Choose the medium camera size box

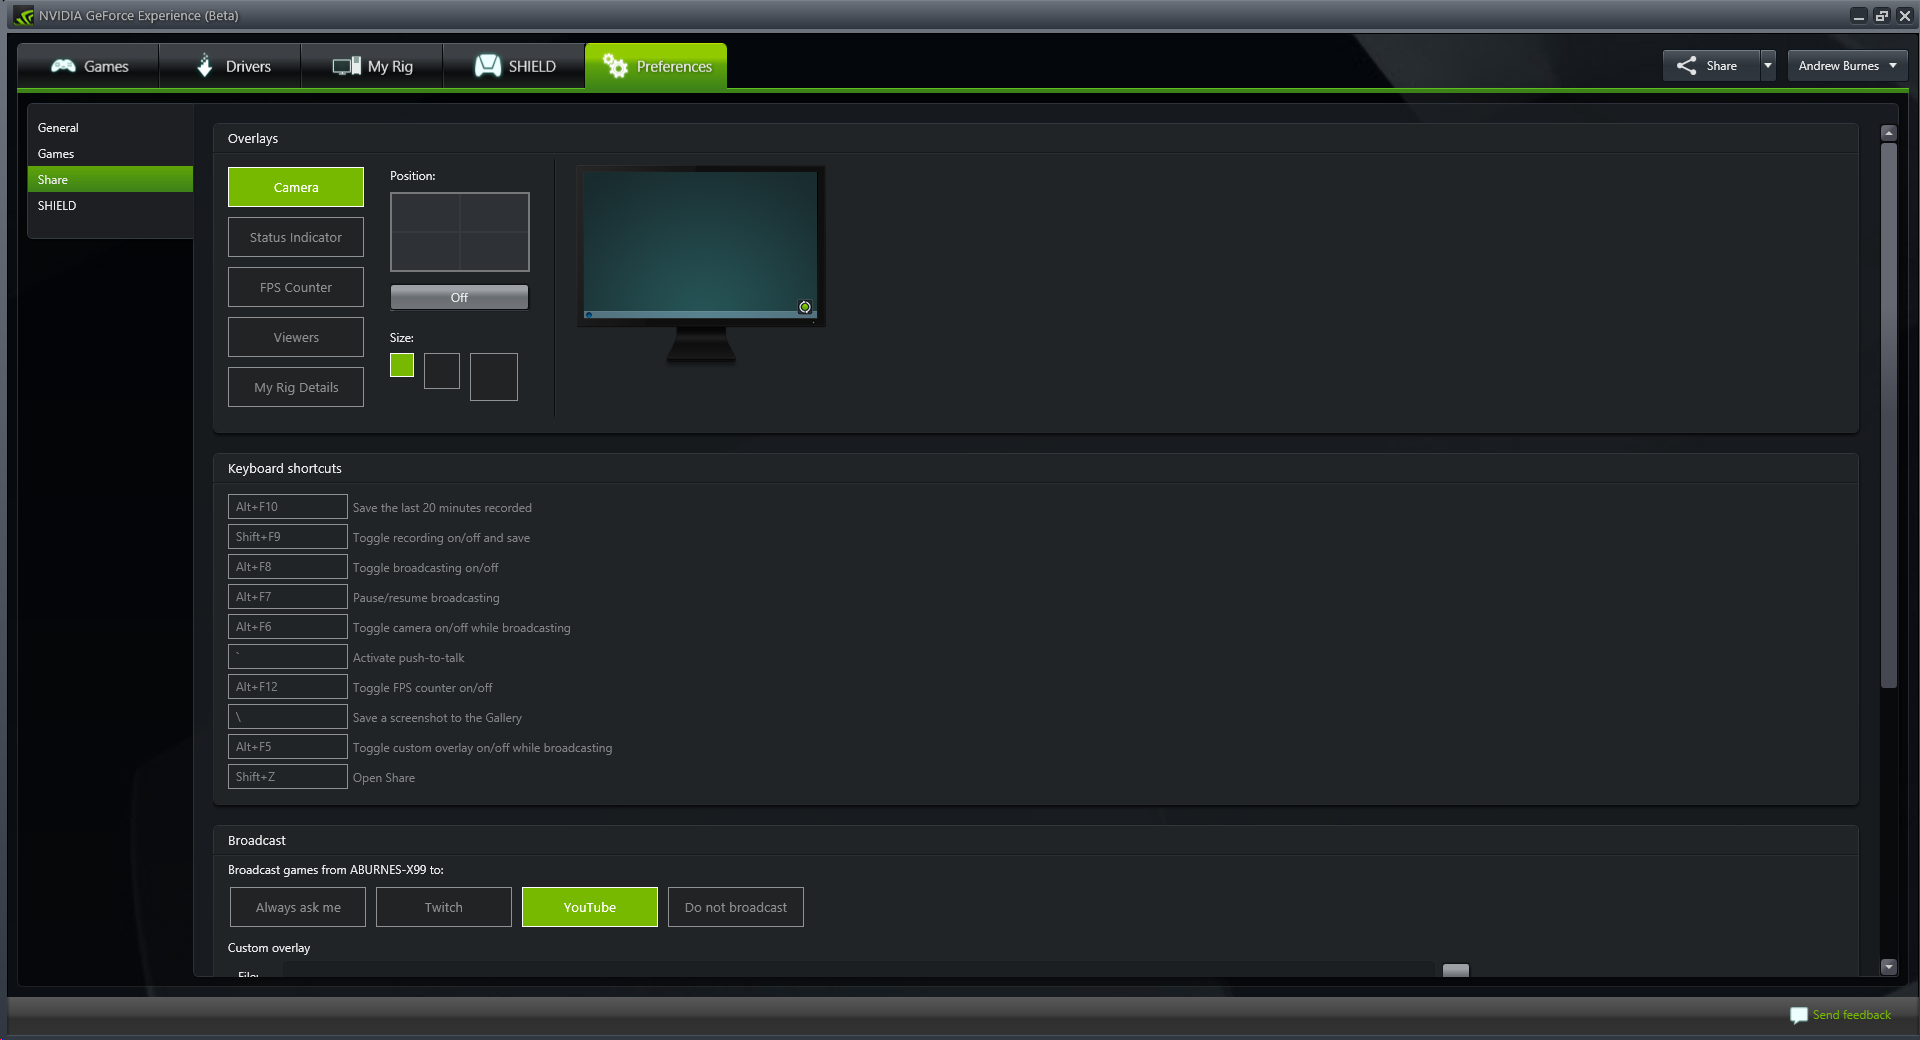pos(442,371)
